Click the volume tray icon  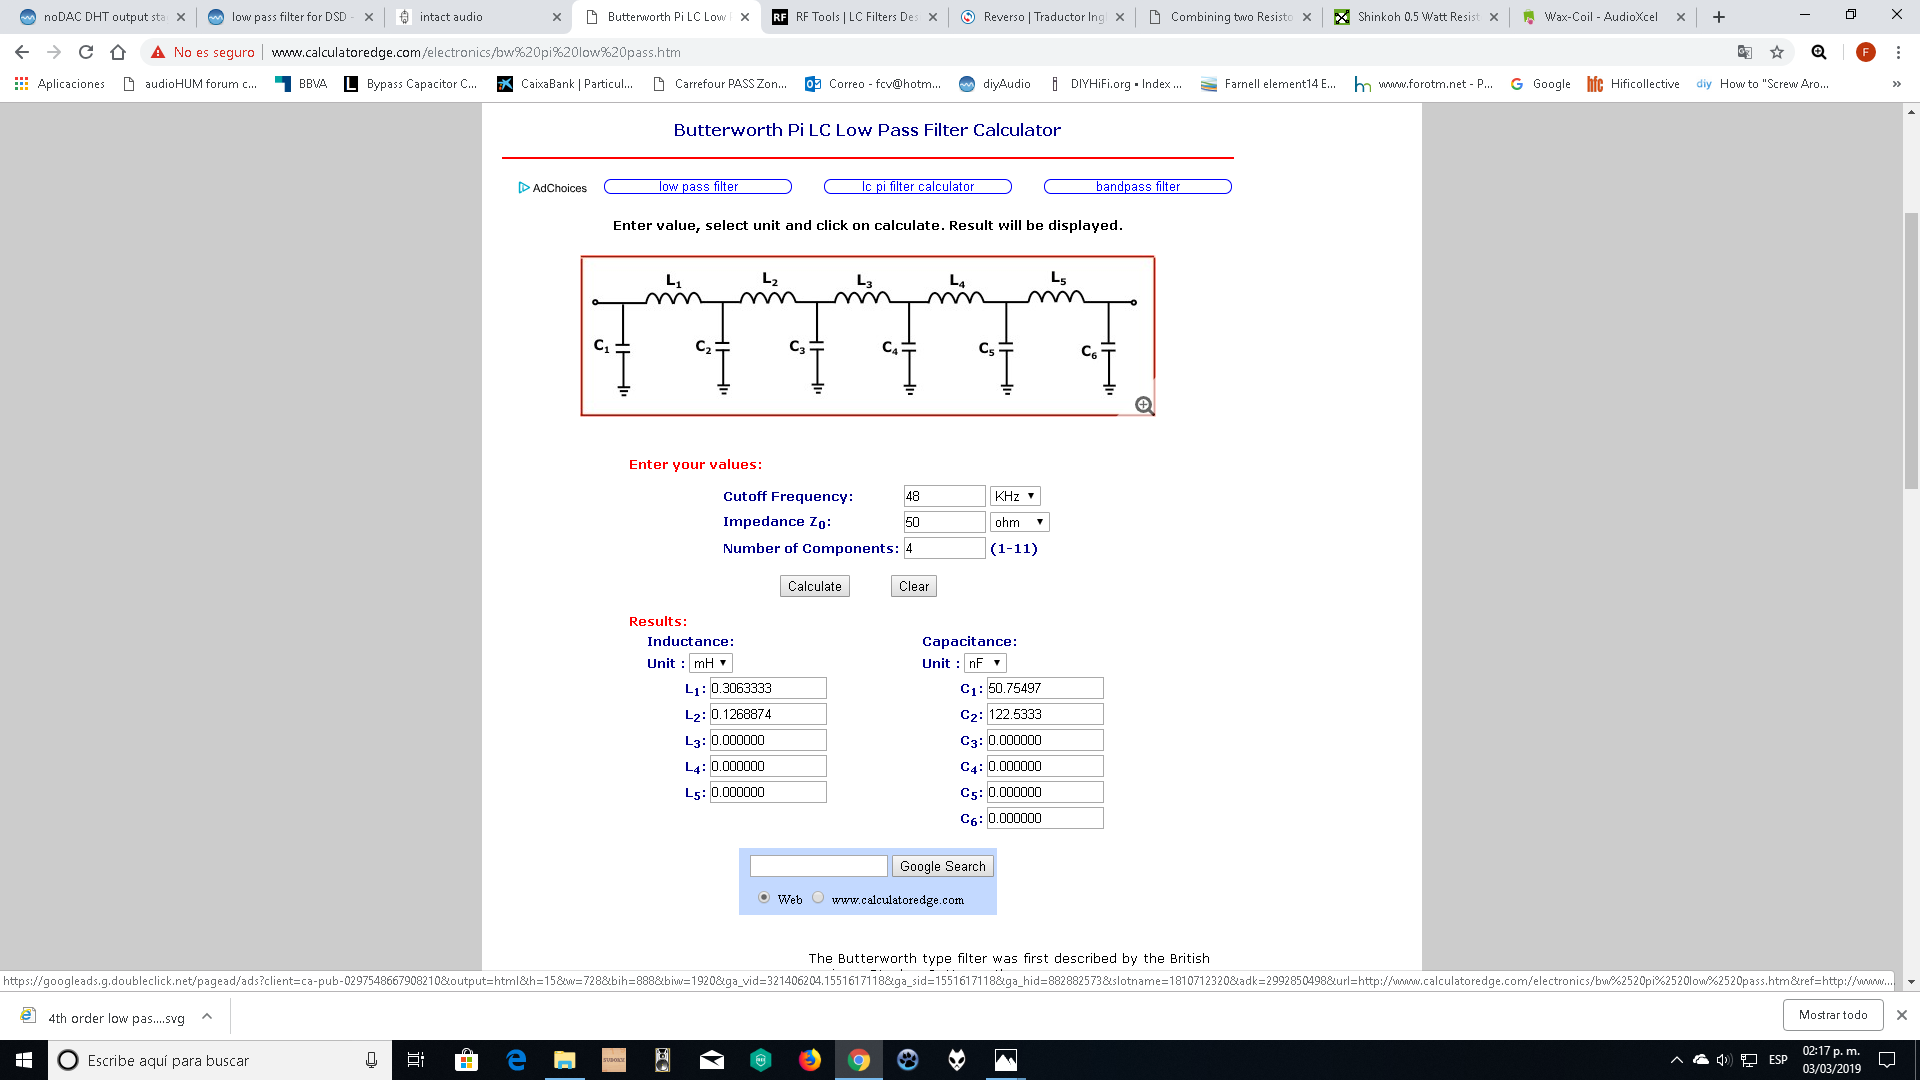[x=1724, y=1060]
